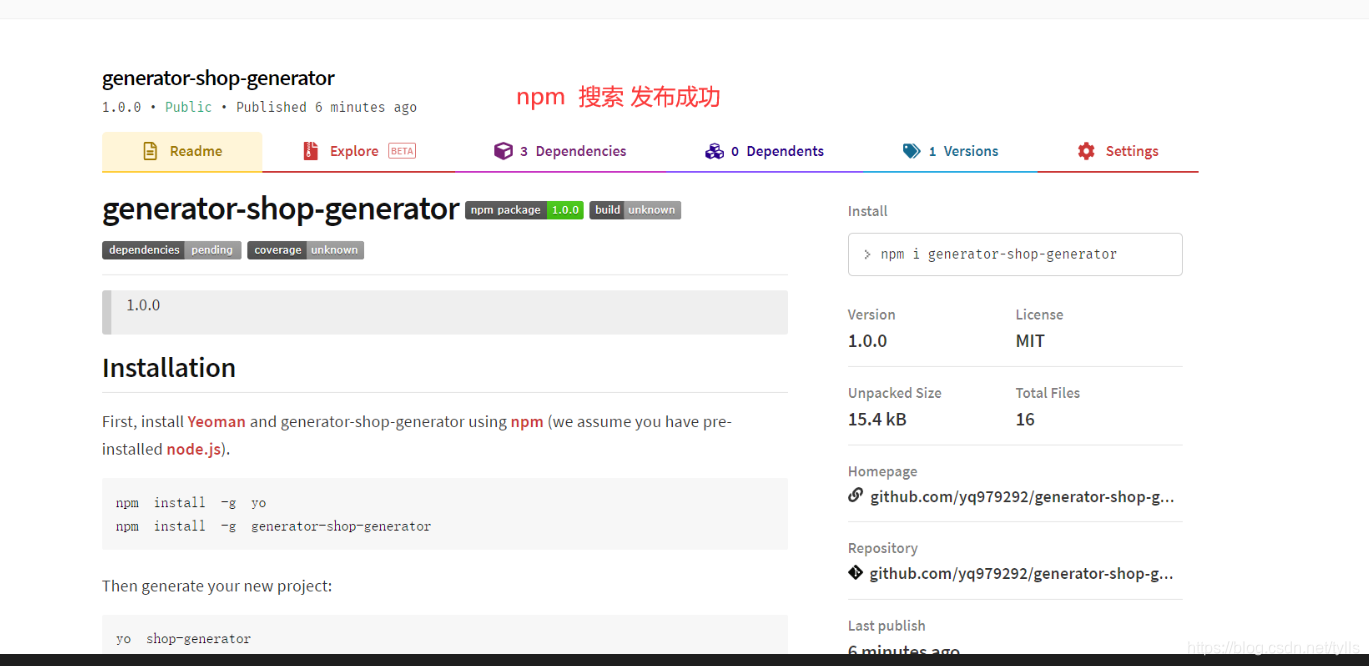
Task: Click the dependencies pending badge
Action: (171, 250)
